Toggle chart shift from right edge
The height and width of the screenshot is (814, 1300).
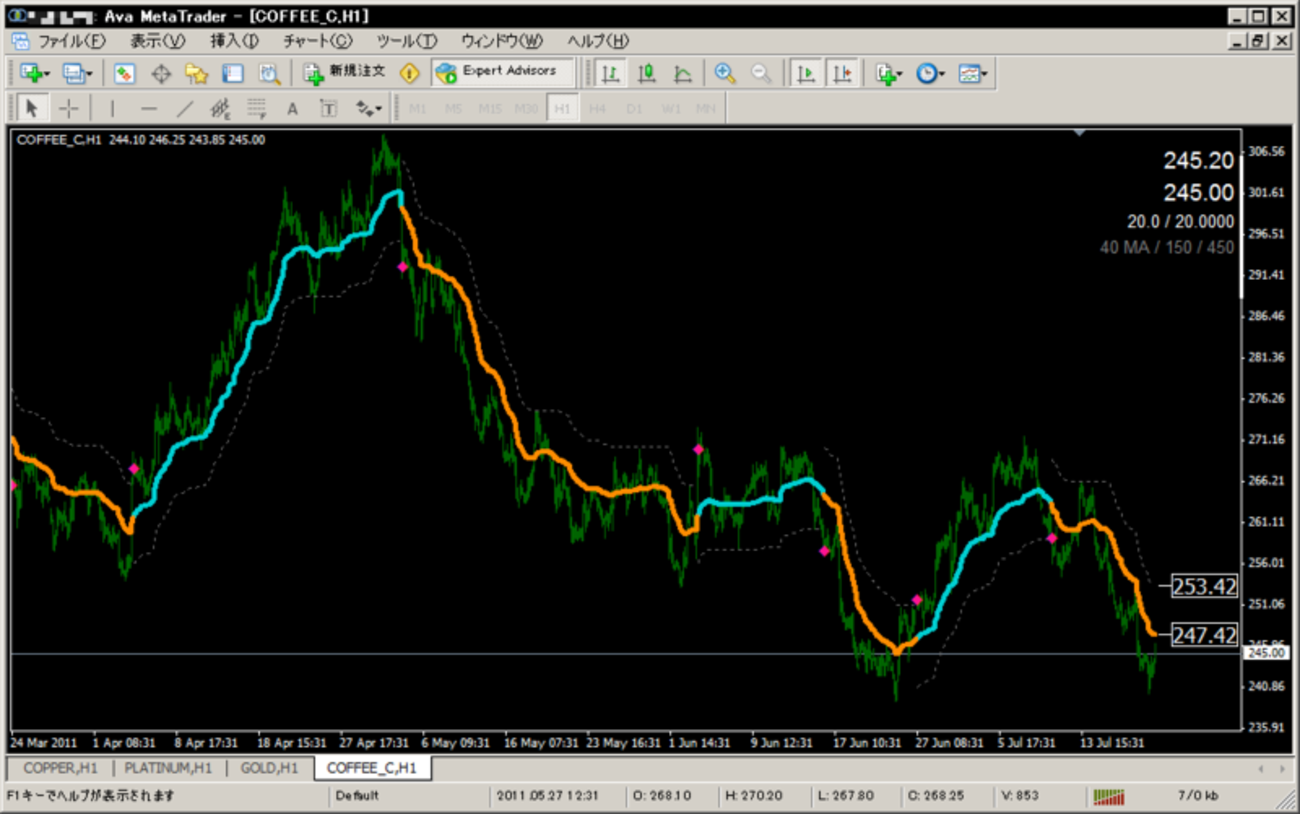pyautogui.click(x=842, y=73)
